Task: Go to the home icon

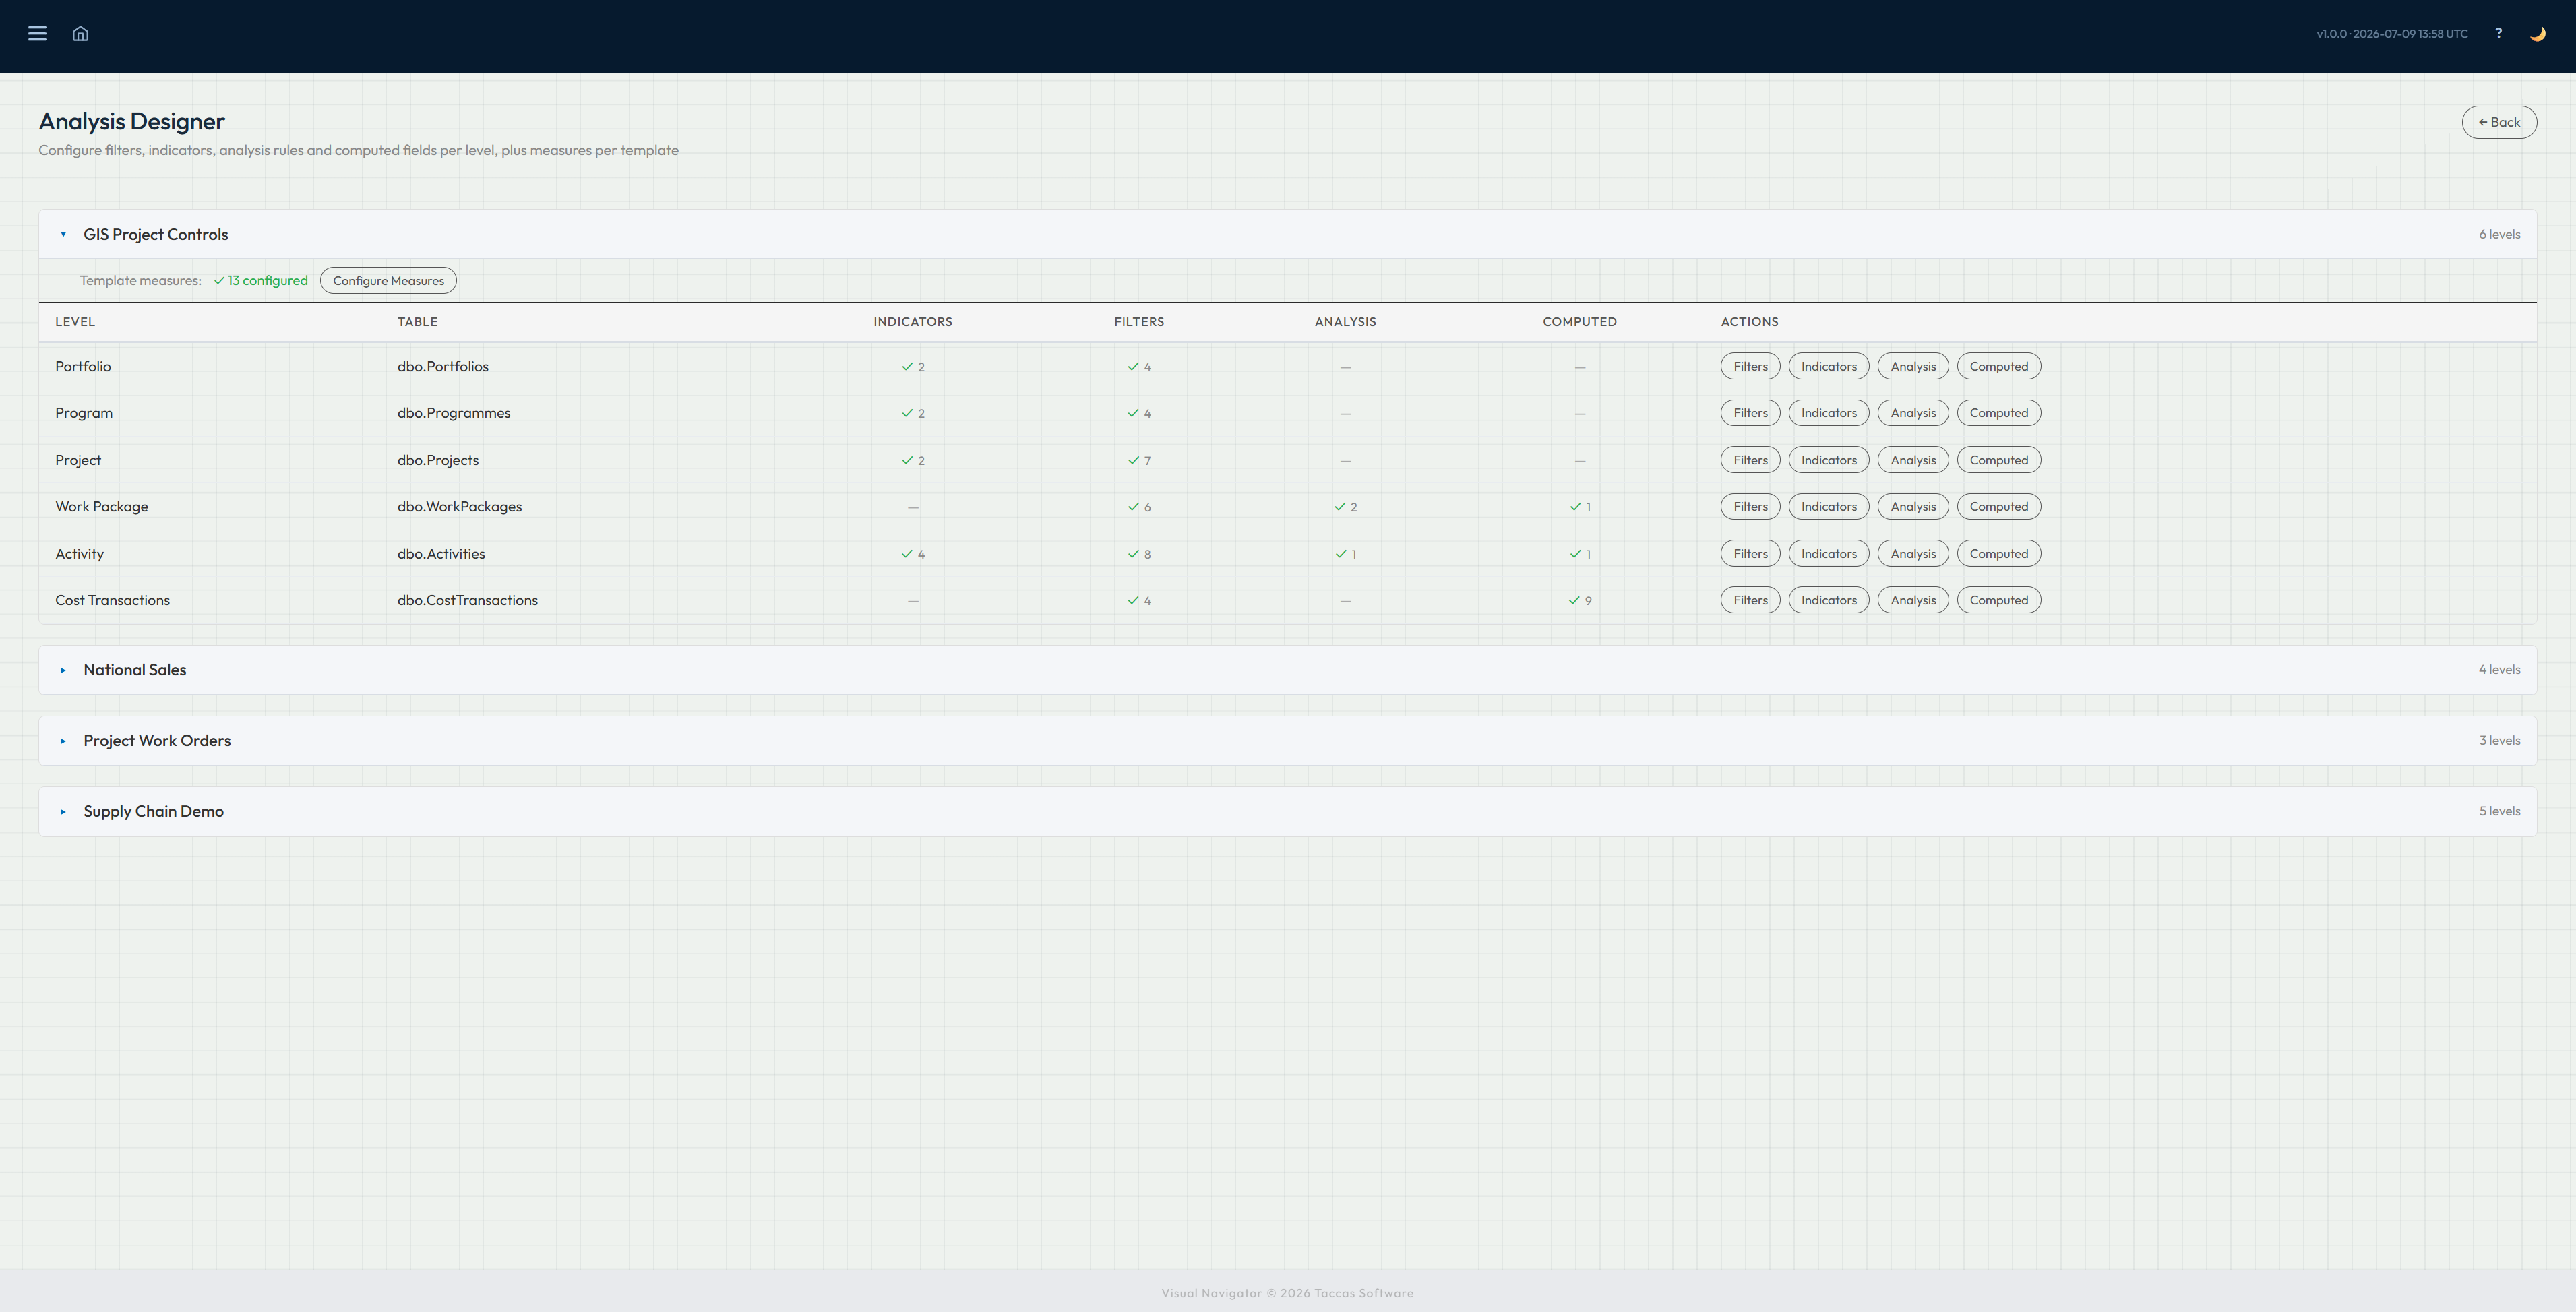Action: pyautogui.click(x=81, y=33)
